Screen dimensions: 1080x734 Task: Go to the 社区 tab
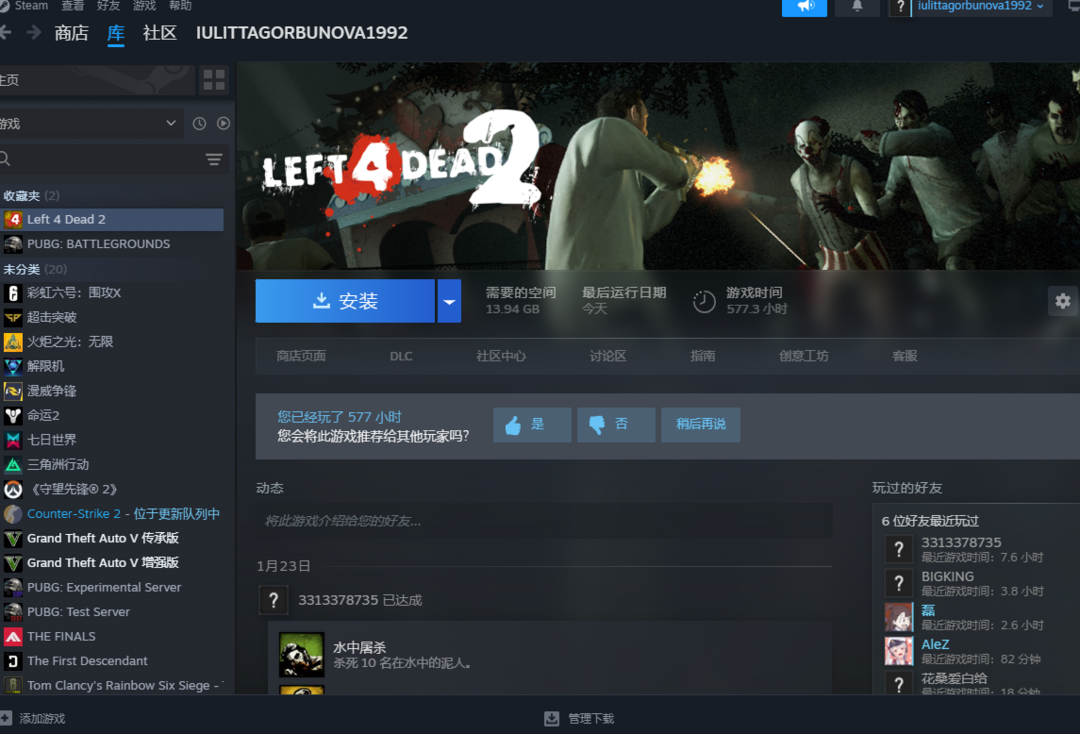[160, 32]
